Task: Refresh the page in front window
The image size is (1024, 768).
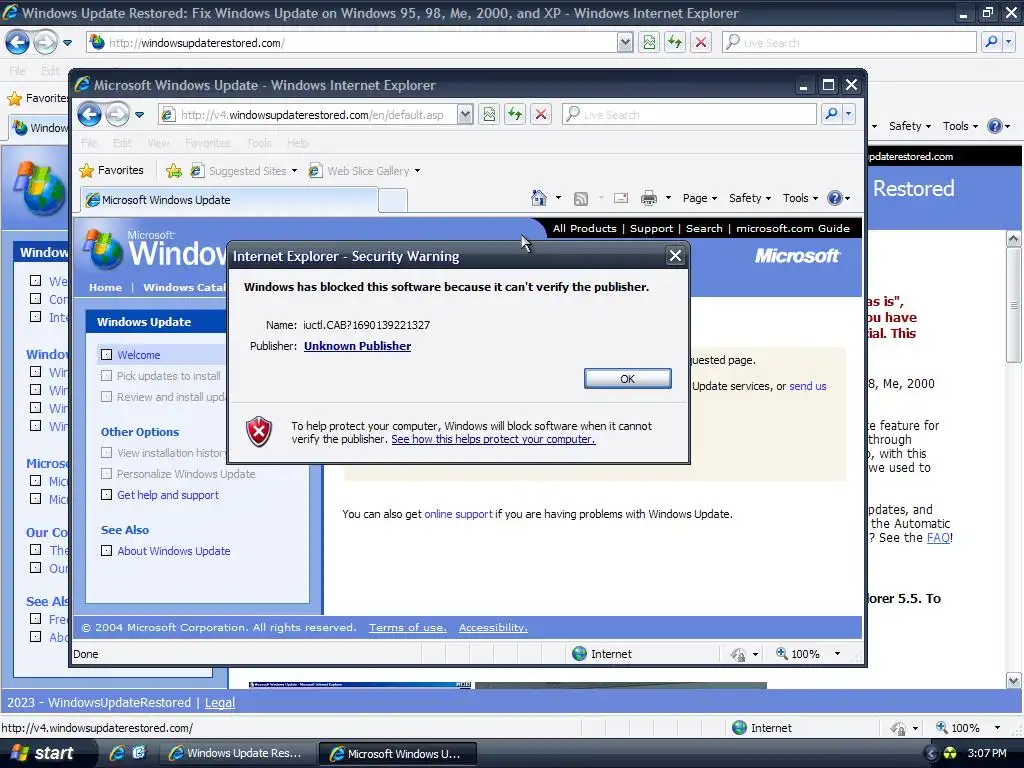Action: pyautogui.click(x=515, y=115)
